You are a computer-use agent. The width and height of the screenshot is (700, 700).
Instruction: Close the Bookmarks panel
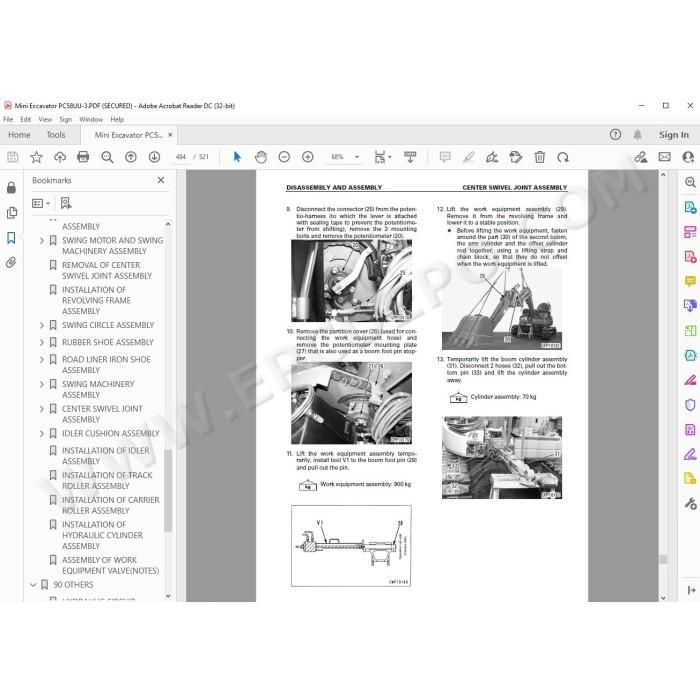coord(161,180)
